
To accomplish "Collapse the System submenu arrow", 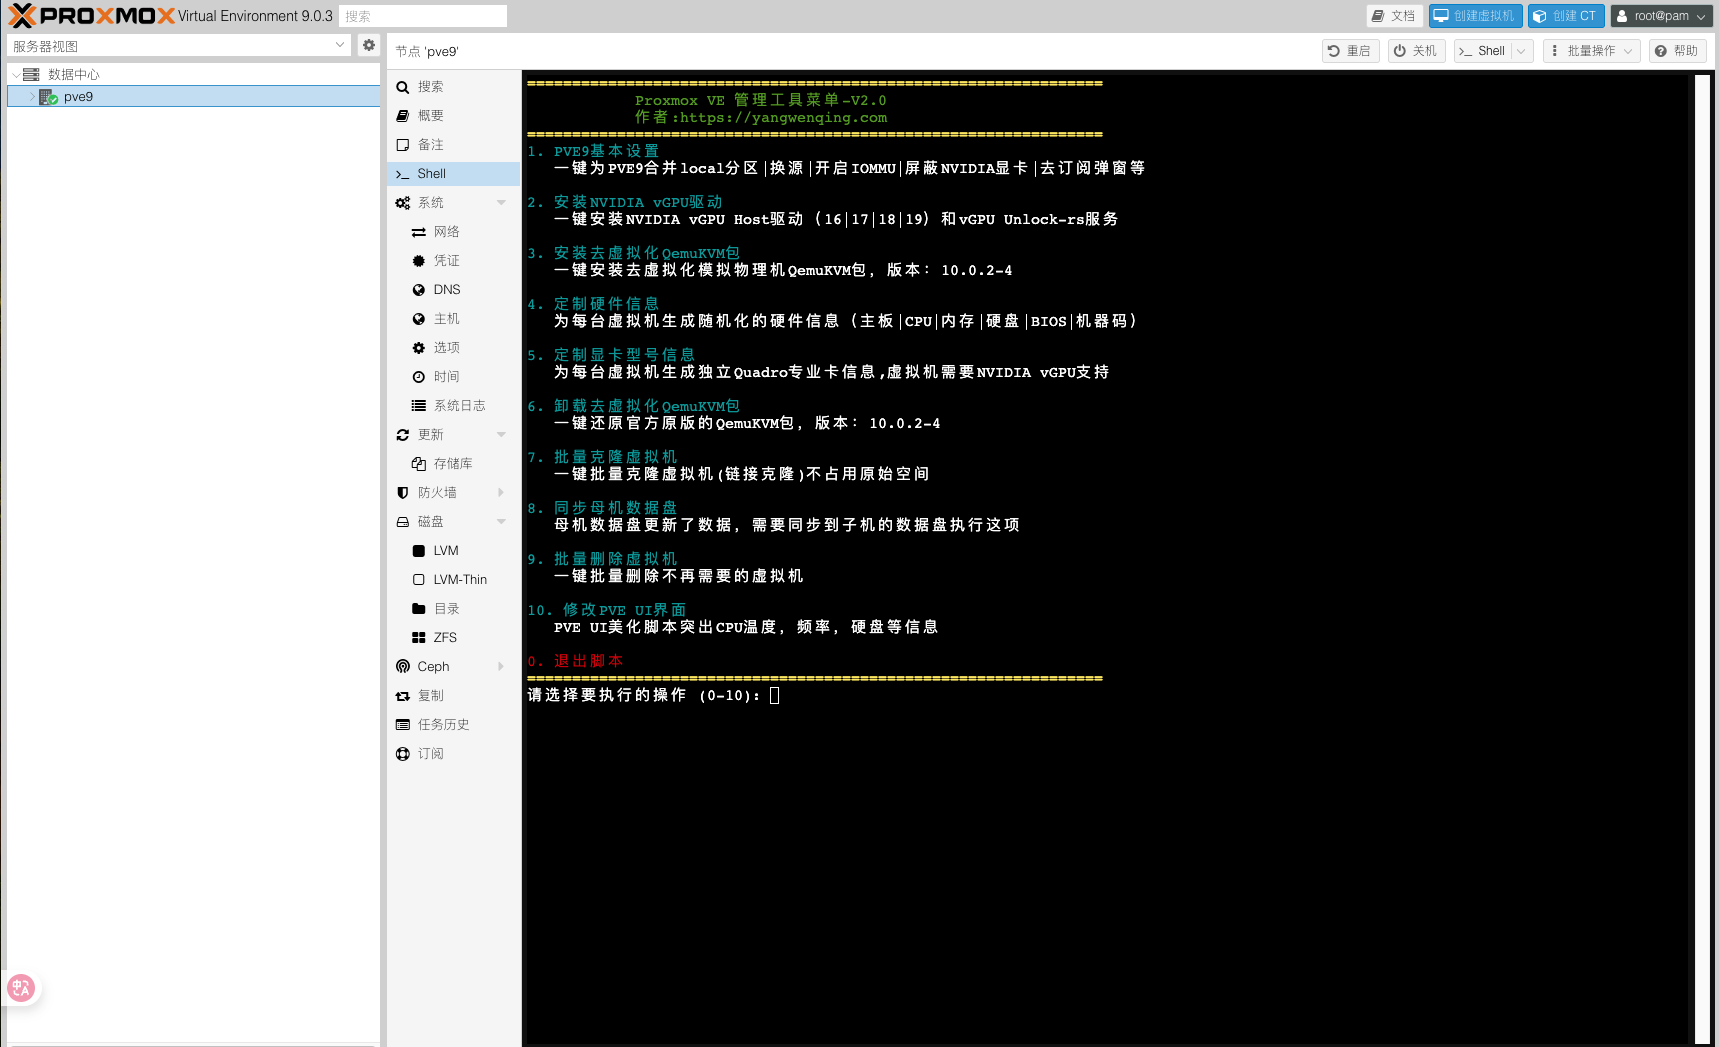I will pyautogui.click(x=501, y=203).
